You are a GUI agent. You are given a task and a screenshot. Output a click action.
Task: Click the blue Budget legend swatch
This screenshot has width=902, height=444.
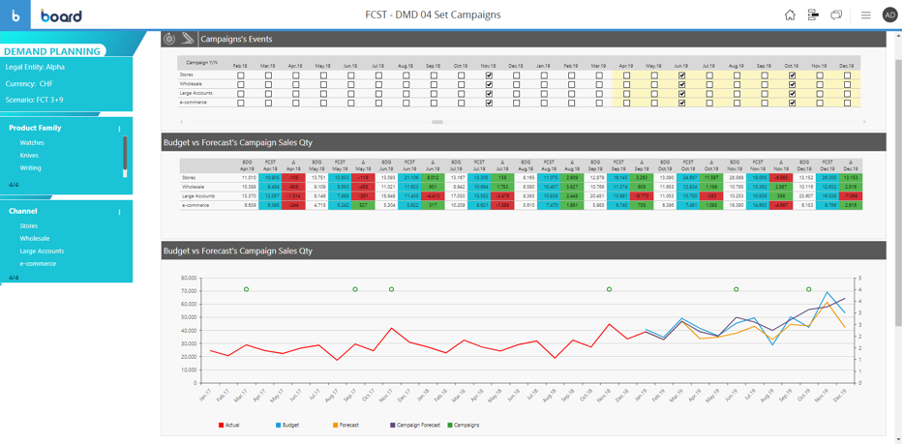pyautogui.click(x=277, y=425)
